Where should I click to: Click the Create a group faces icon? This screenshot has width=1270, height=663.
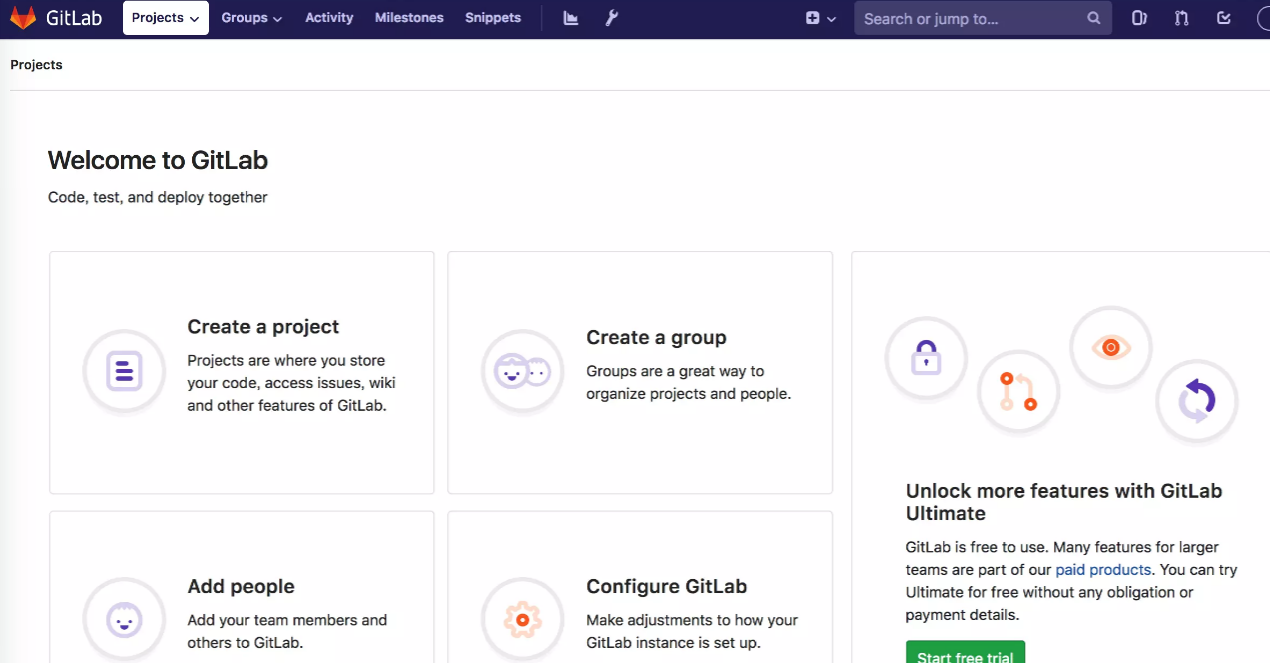(523, 371)
